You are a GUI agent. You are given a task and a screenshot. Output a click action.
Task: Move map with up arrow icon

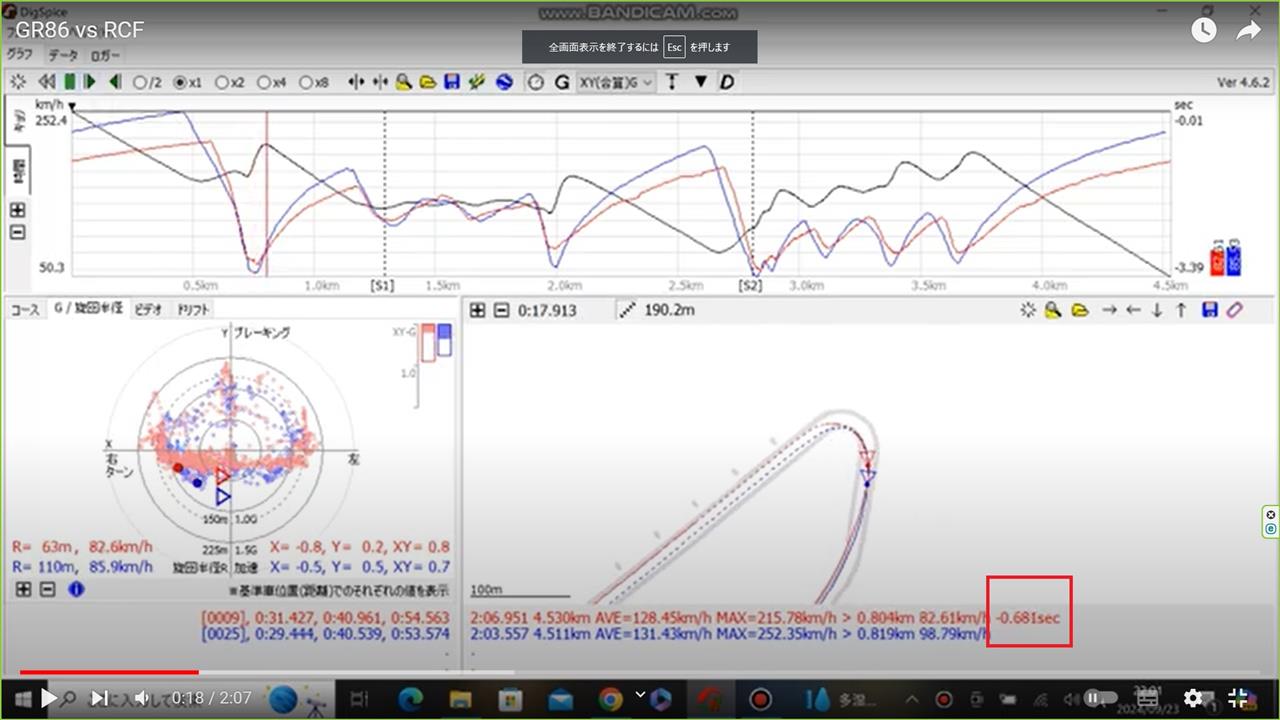pos(1181,310)
